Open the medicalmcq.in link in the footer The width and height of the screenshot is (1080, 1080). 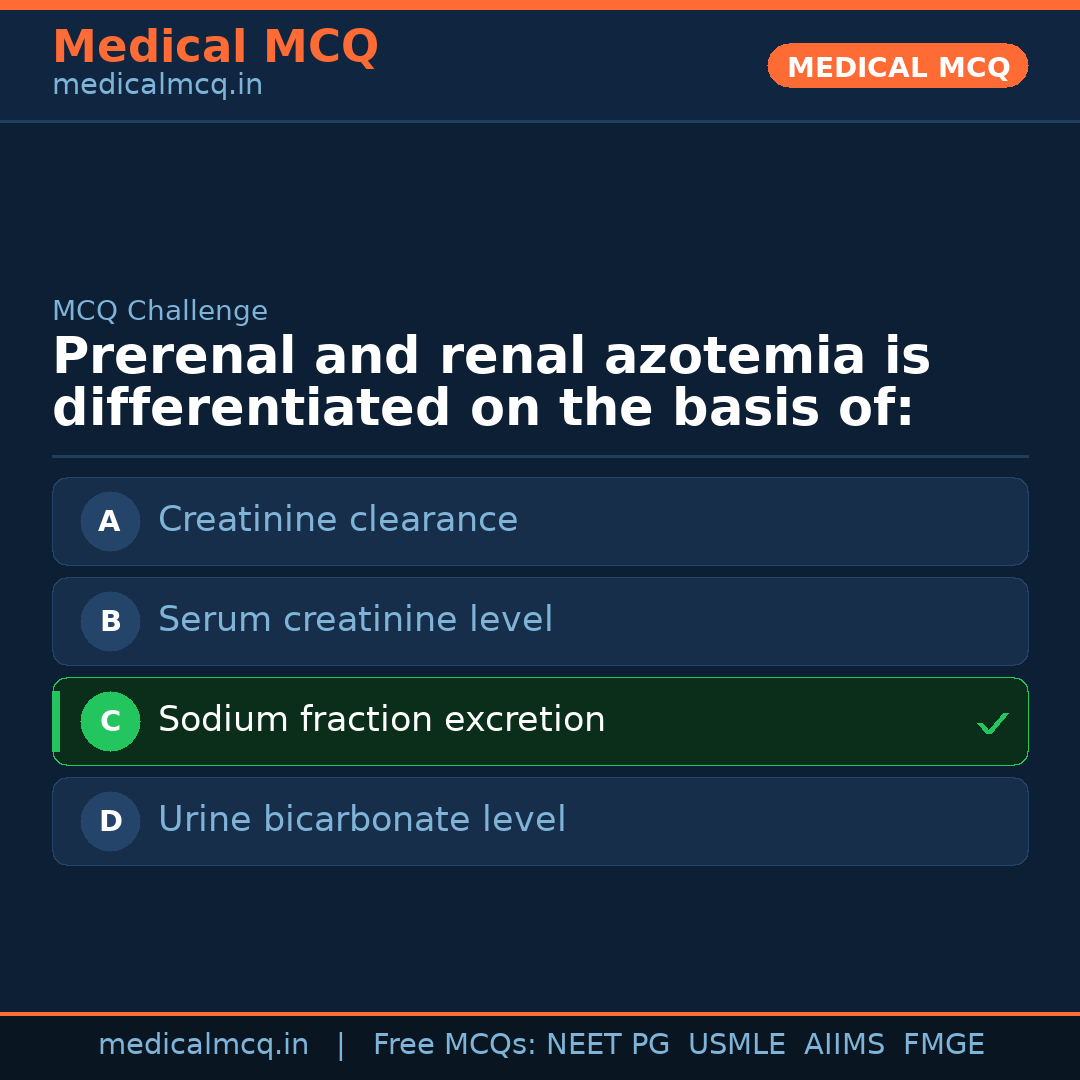[x=203, y=1045]
